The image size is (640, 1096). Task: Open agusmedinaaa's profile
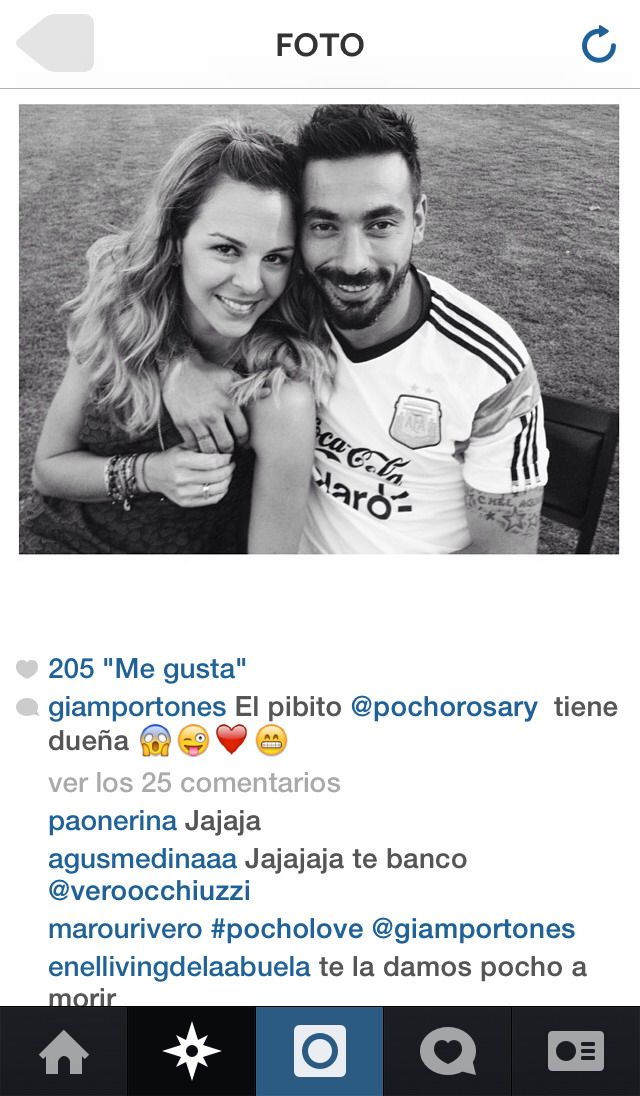pyautogui.click(x=143, y=858)
